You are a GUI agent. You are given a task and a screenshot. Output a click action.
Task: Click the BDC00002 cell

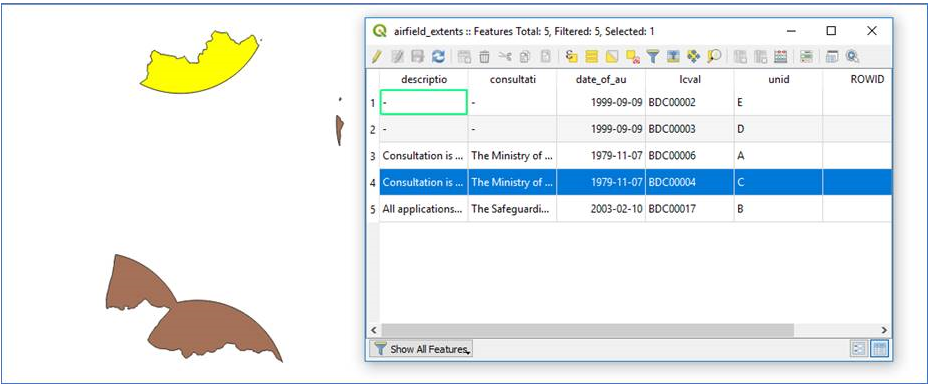(689, 103)
